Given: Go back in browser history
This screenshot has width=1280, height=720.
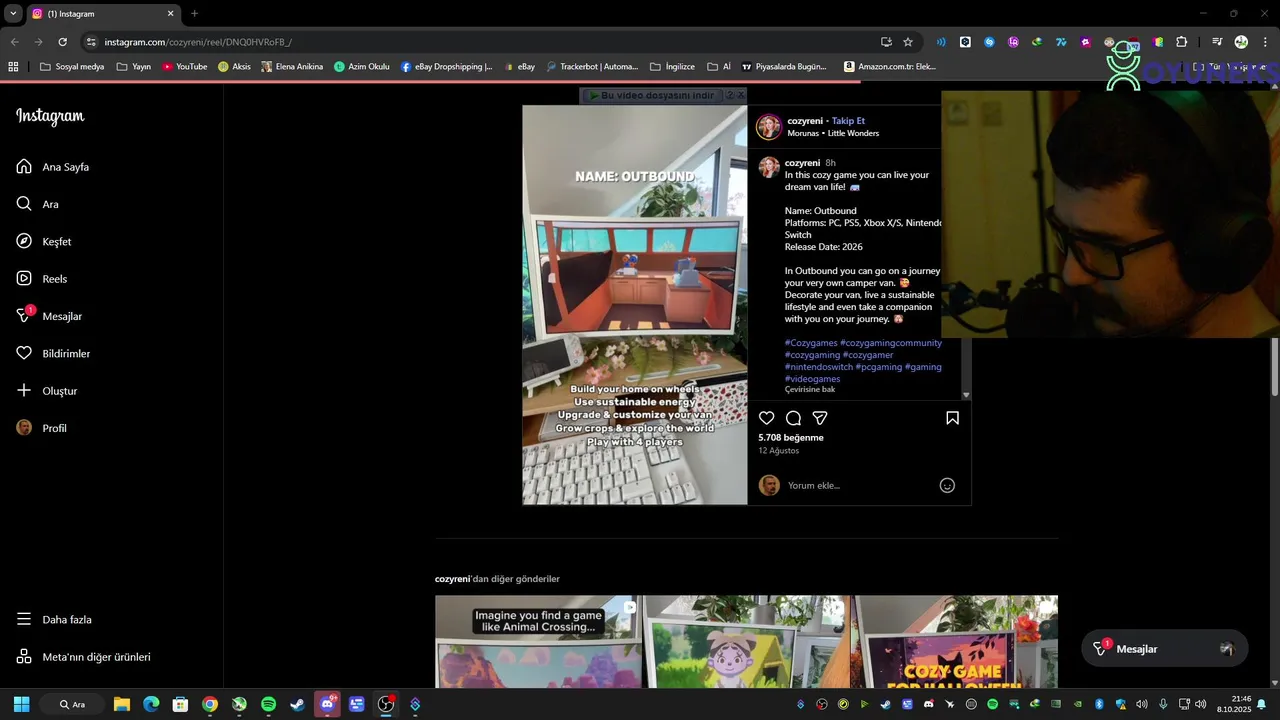Looking at the screenshot, I should point(14,42).
